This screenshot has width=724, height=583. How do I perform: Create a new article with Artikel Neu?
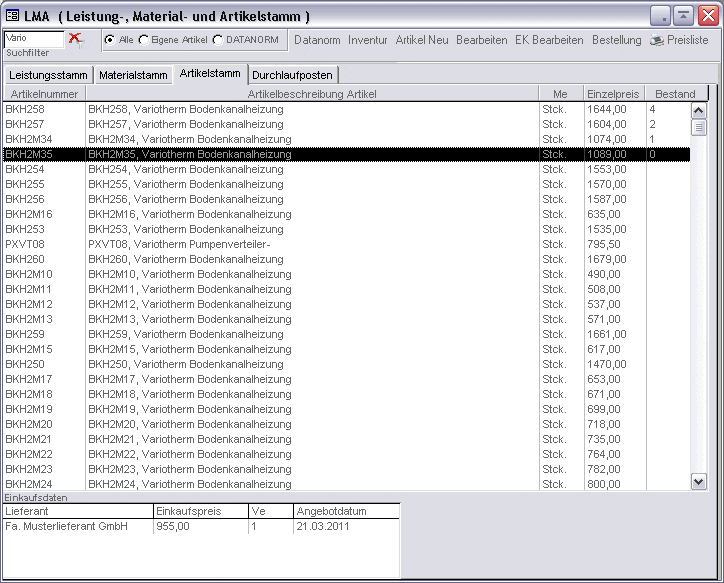click(422, 40)
